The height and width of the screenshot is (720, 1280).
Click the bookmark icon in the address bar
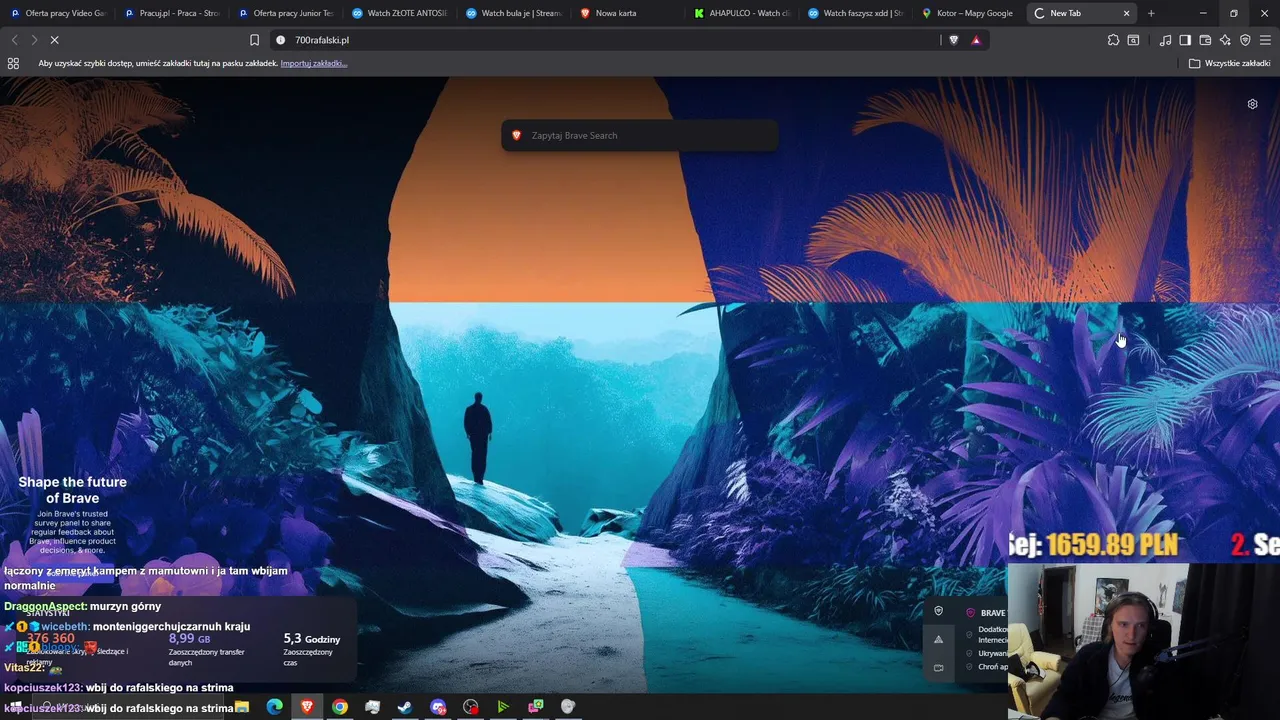[254, 40]
